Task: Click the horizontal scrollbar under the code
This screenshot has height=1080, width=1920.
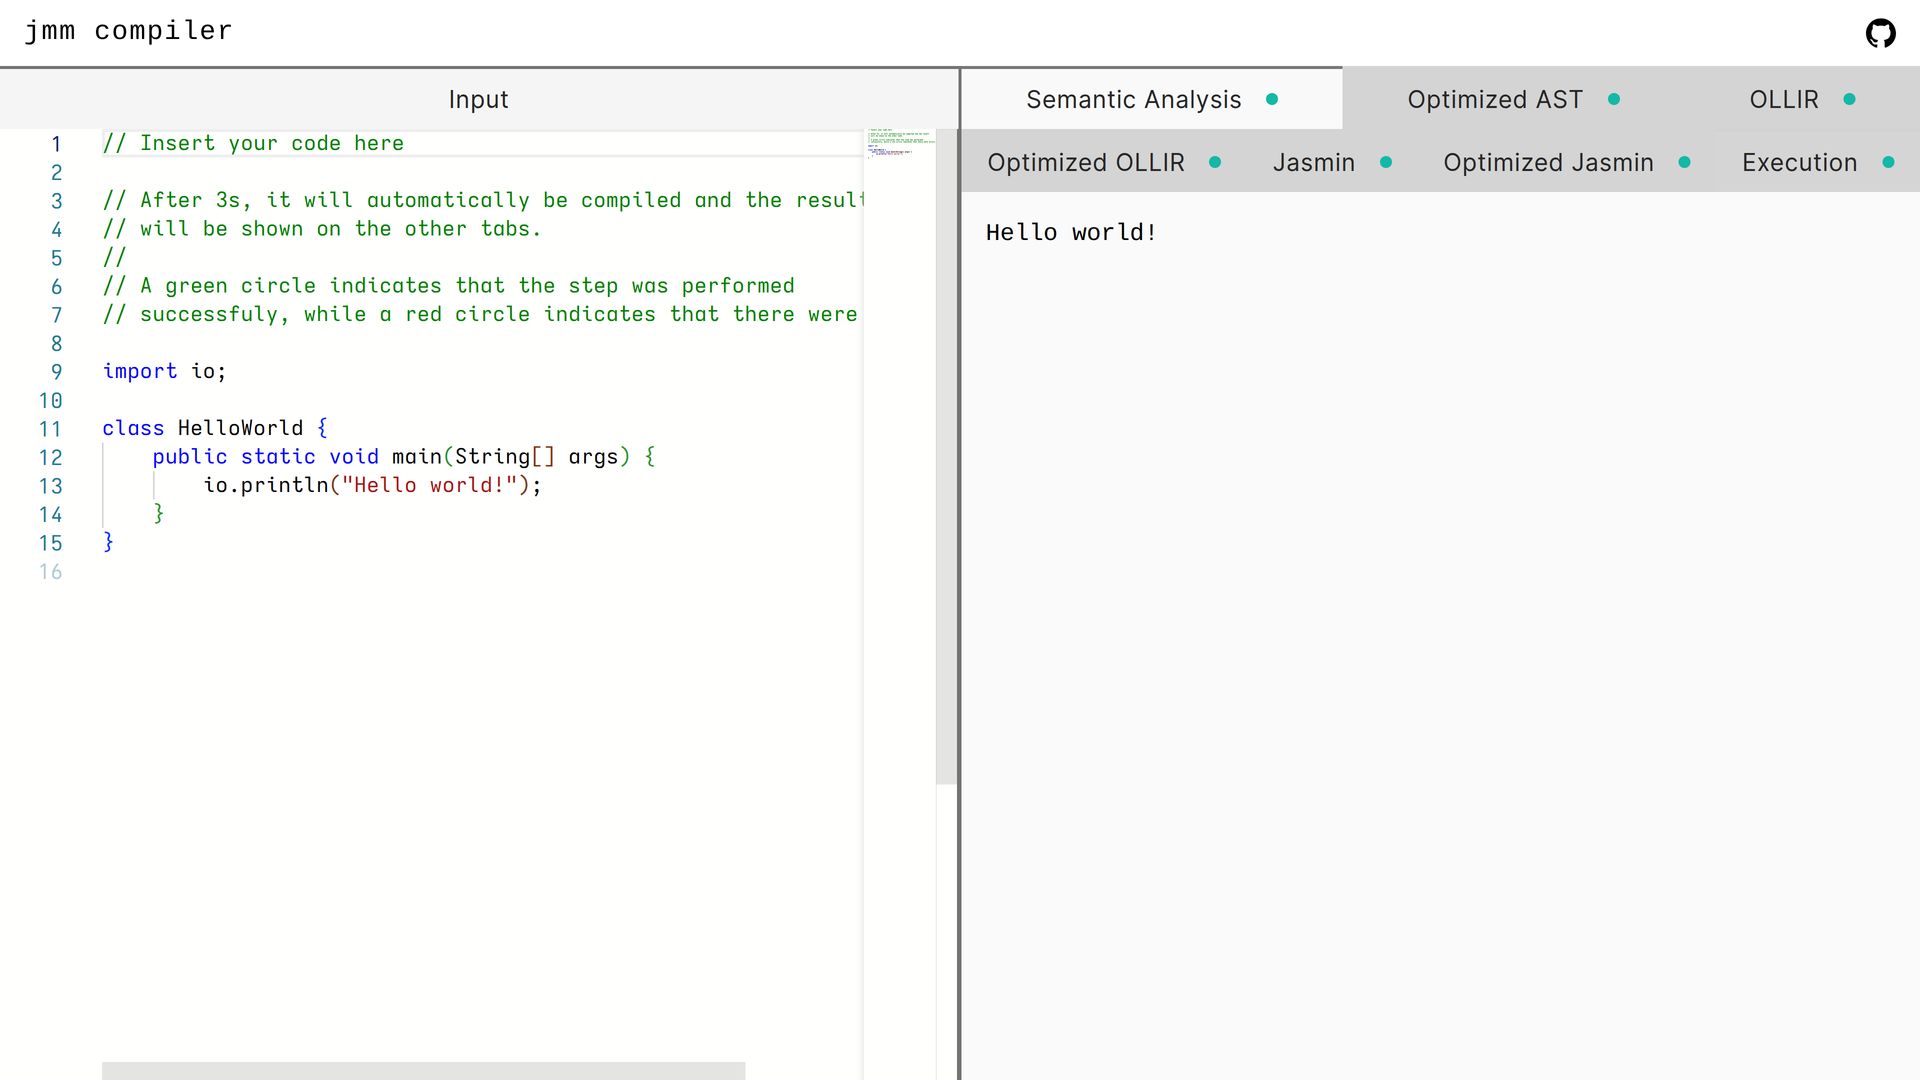Action: tap(423, 1070)
